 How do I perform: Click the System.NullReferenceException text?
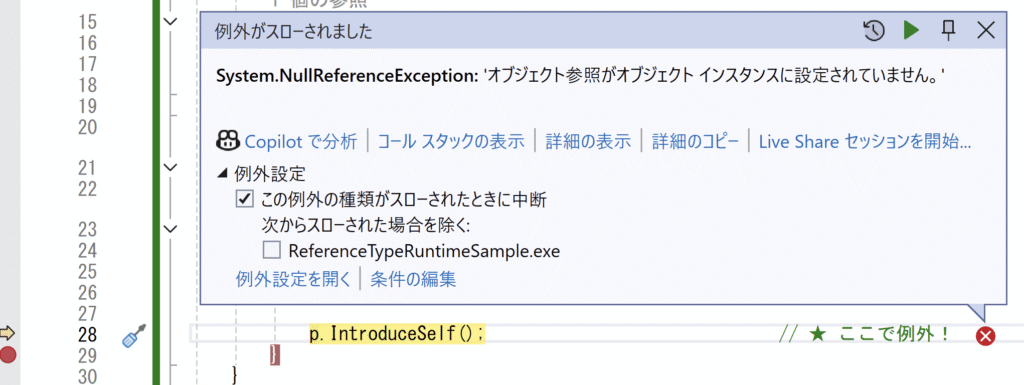[348, 76]
